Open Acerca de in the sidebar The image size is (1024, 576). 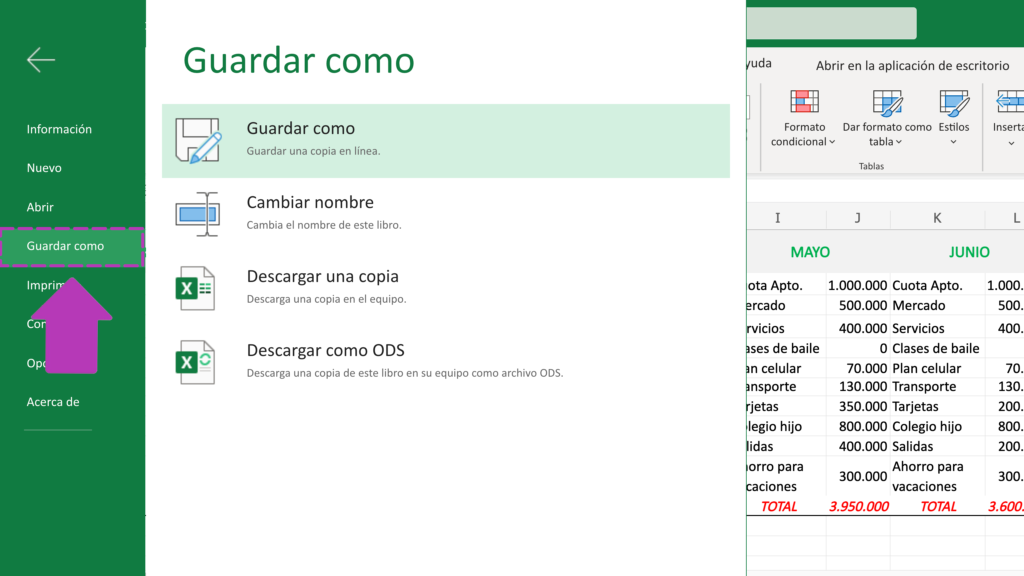pyautogui.click(x=53, y=402)
